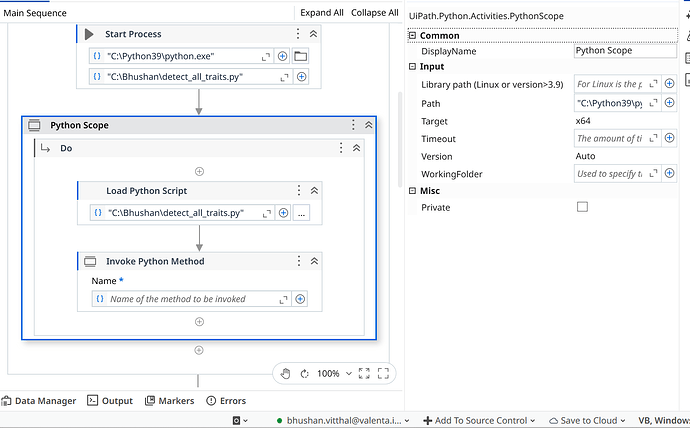Collapse the Input properties section
690x428 pixels.
(412, 66)
